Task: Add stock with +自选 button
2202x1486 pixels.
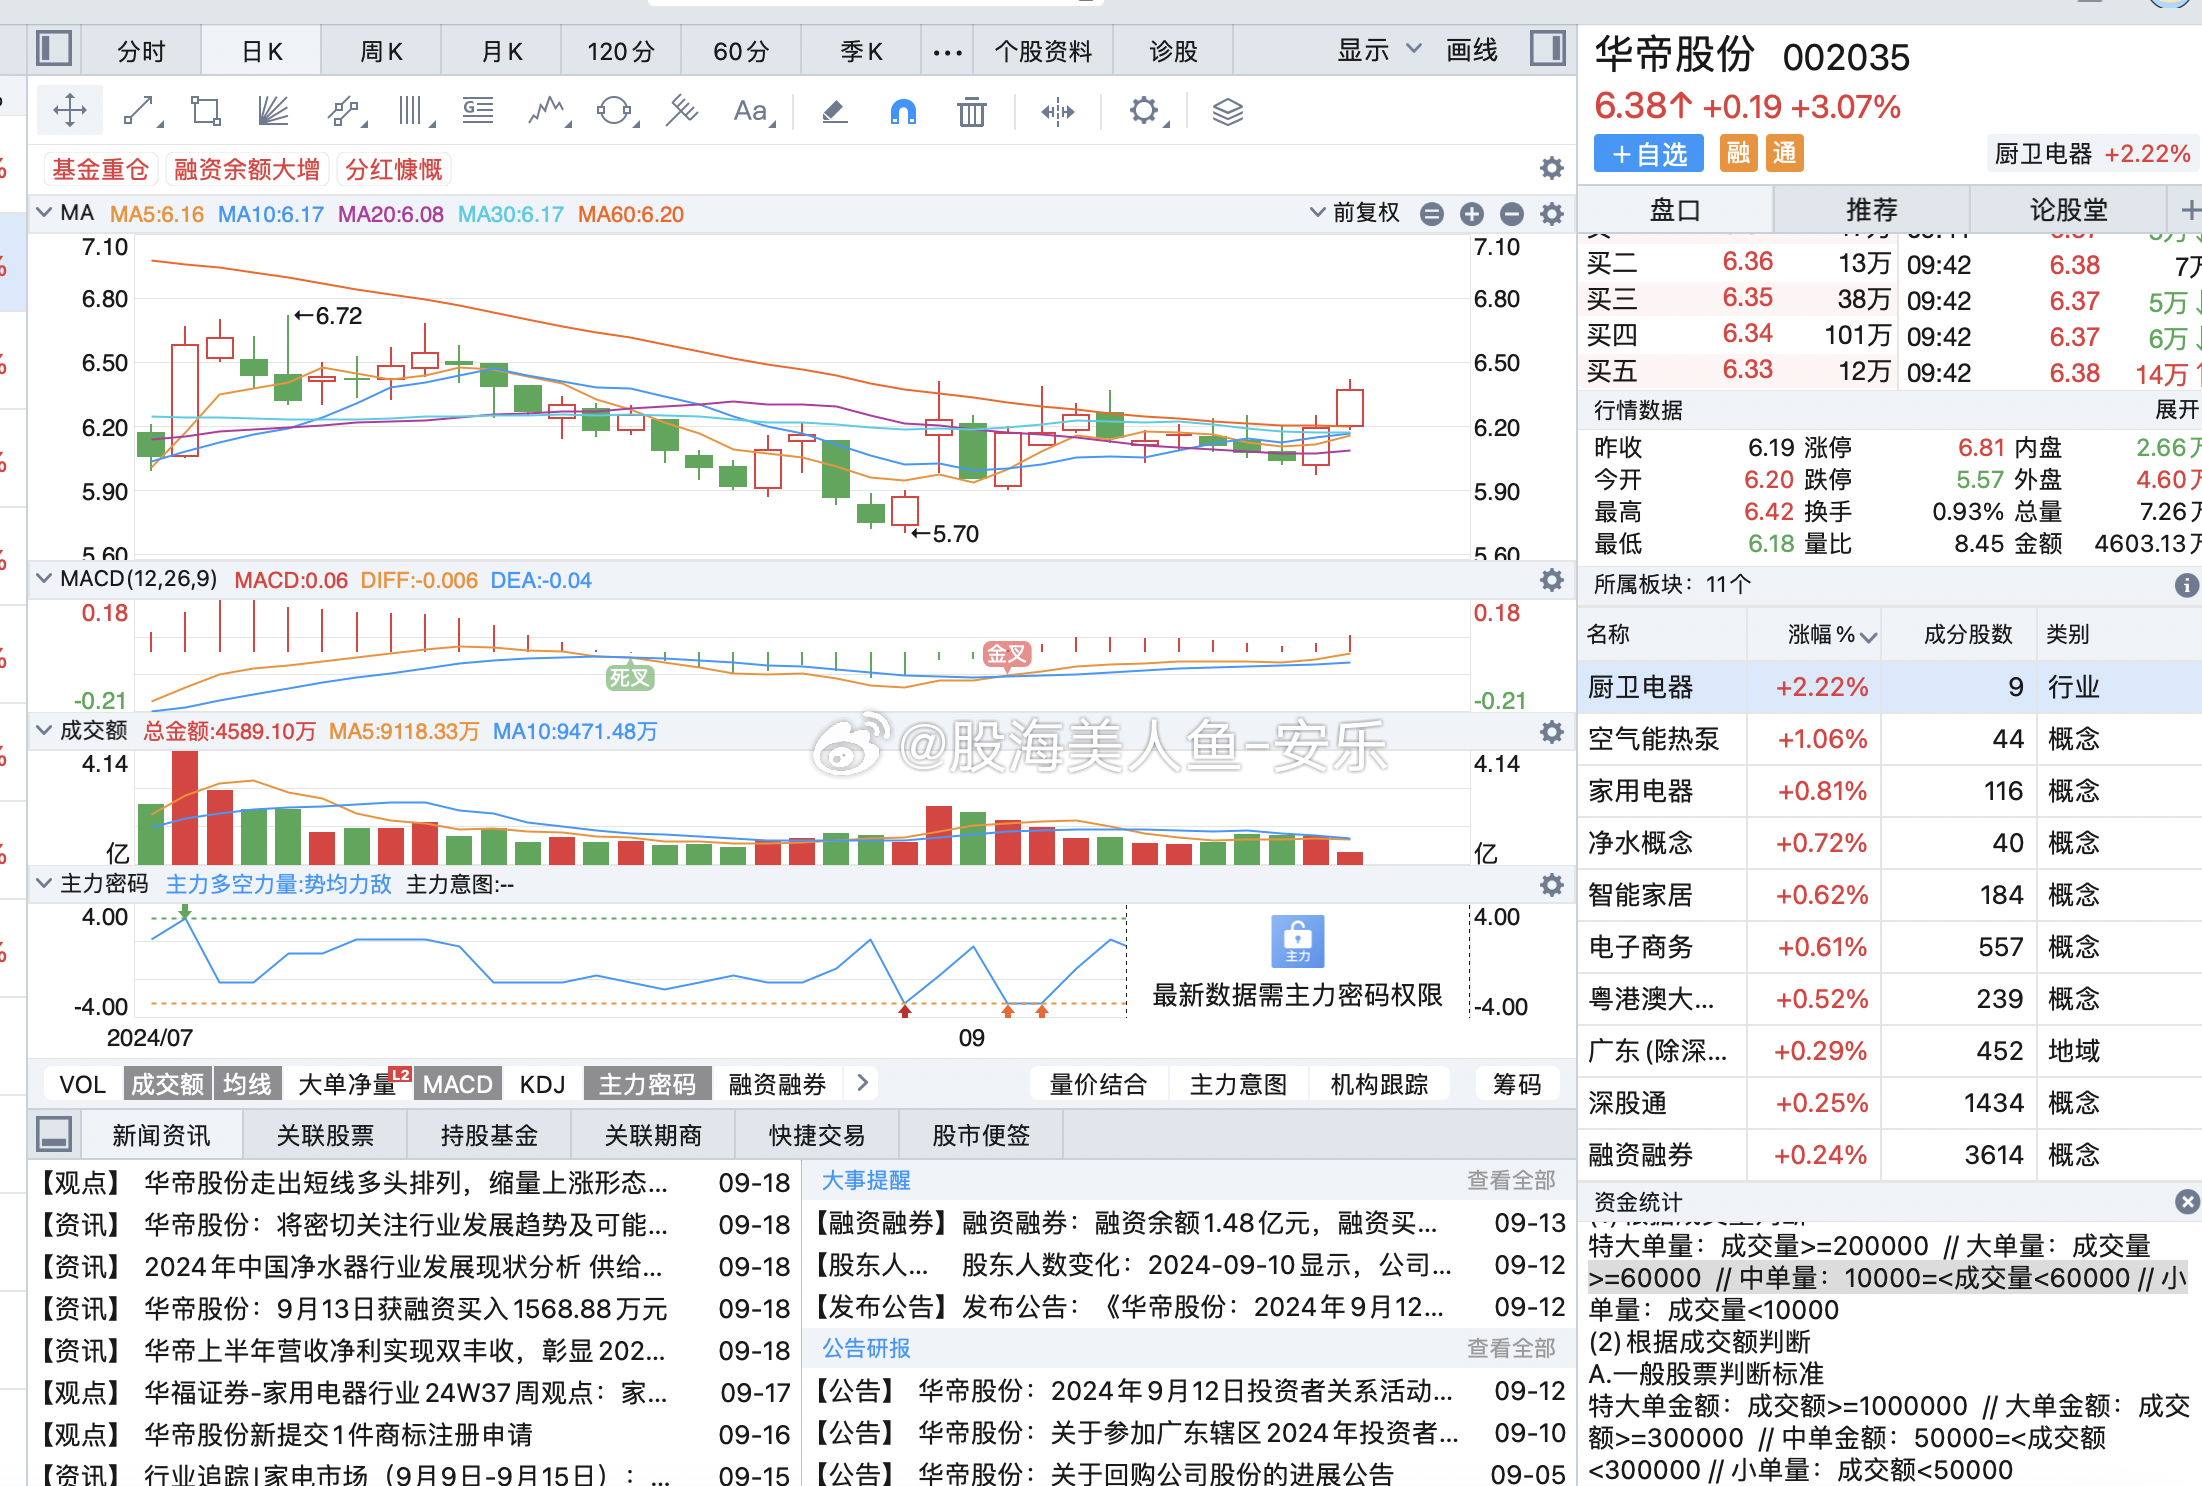Action: pos(1649,154)
